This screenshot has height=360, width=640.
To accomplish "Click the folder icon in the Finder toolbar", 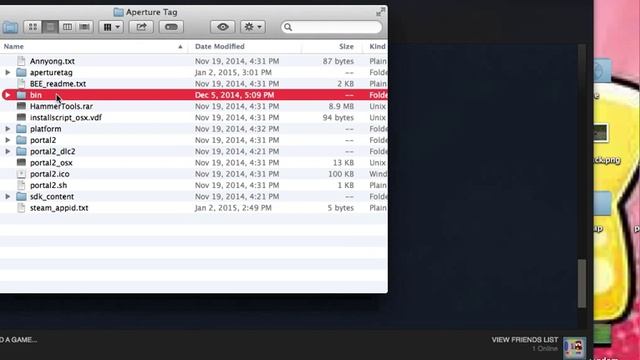I will click(x=10, y=27).
